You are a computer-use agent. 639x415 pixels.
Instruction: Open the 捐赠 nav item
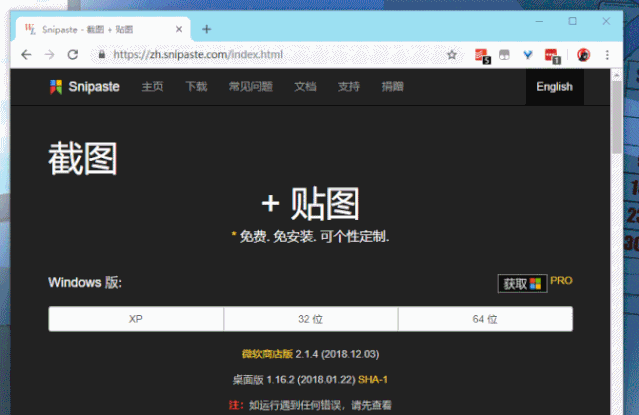coord(392,86)
